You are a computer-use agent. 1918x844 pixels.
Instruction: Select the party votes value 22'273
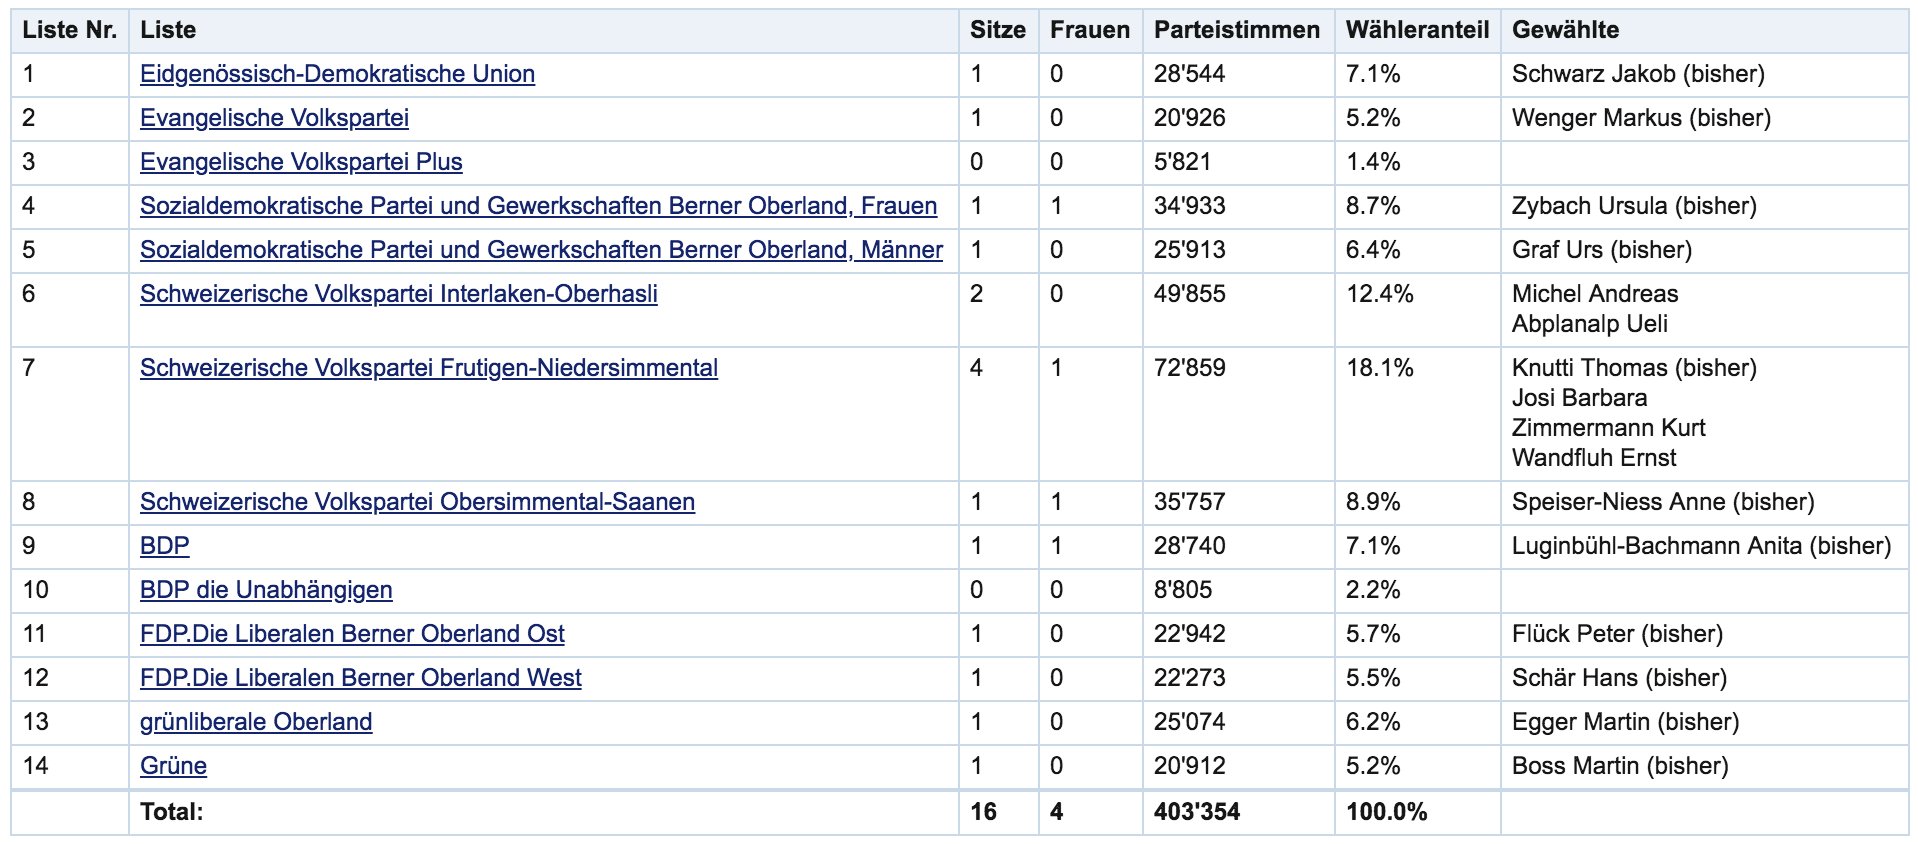click(x=1190, y=678)
